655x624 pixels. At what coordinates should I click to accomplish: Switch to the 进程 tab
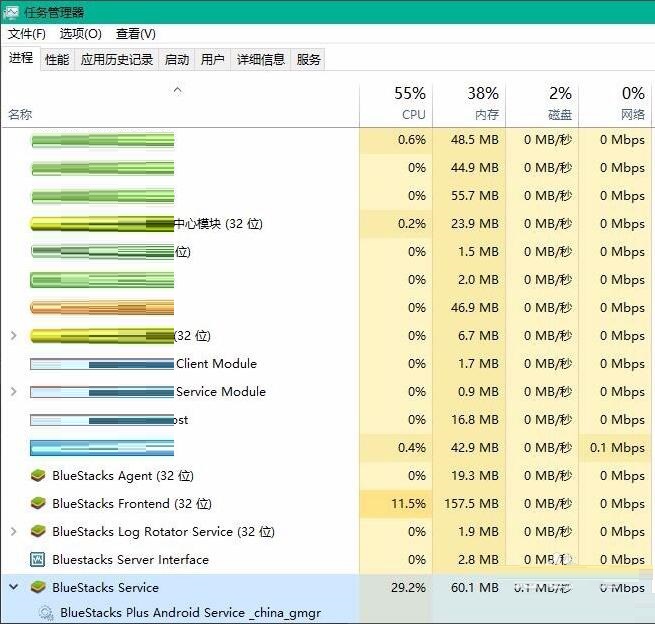[x=21, y=58]
